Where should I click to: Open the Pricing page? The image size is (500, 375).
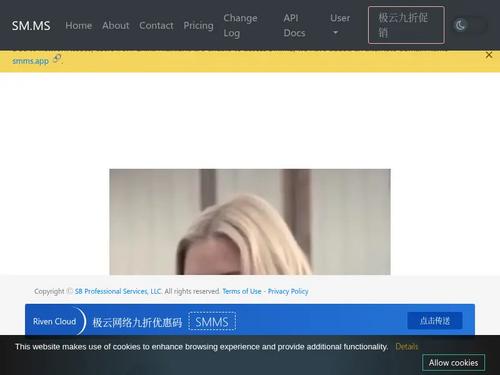coord(198,25)
